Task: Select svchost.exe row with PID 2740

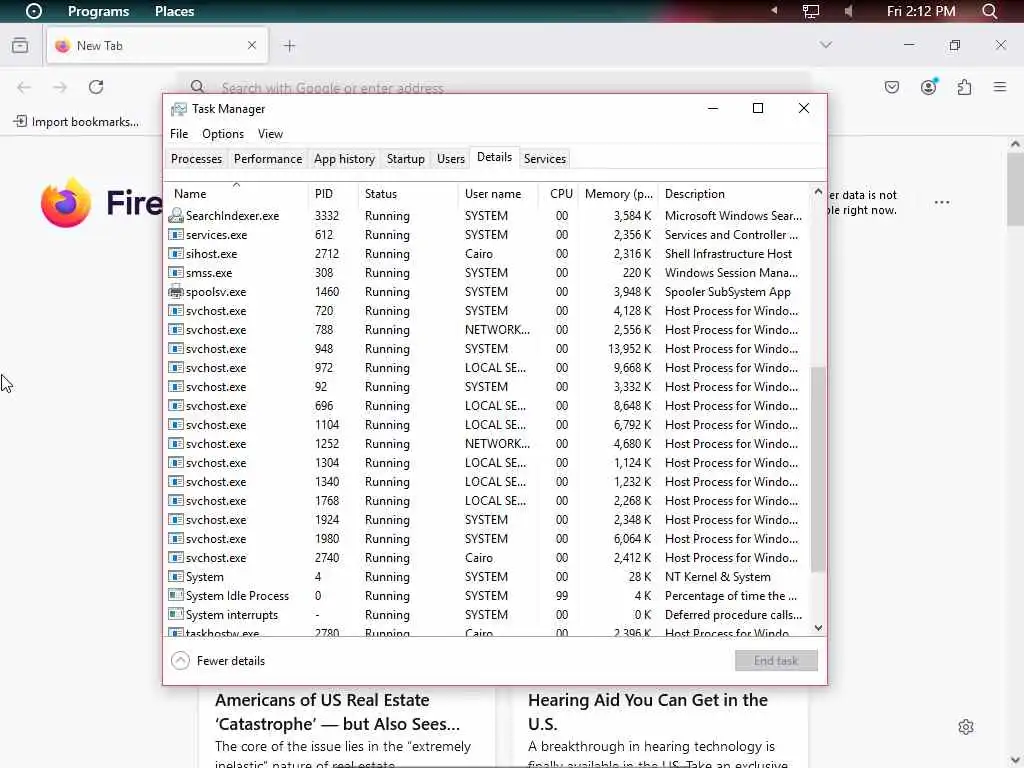Action: pos(487,558)
